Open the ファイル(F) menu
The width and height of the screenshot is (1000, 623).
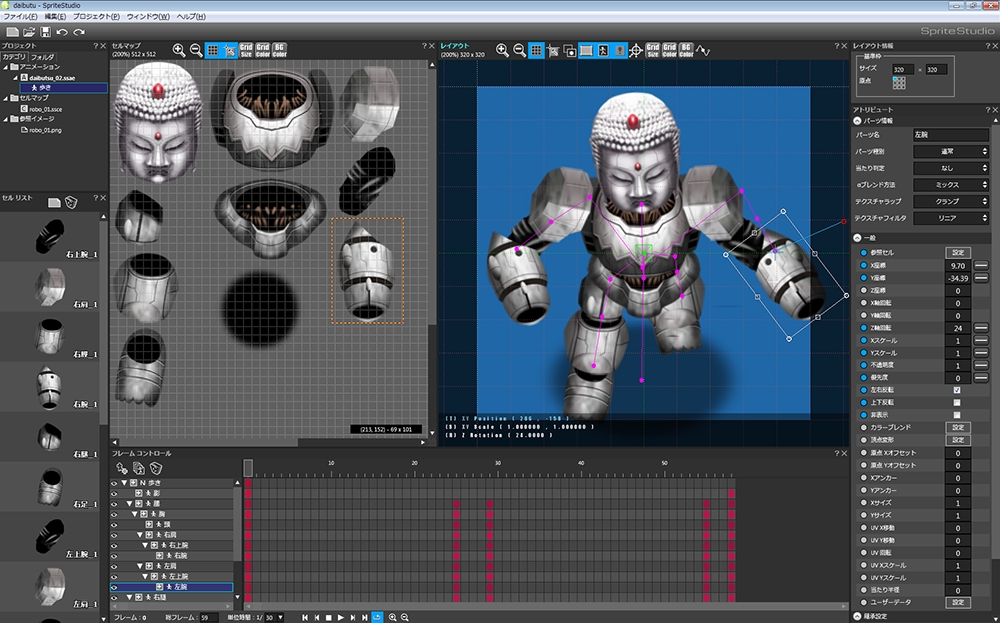(x=20, y=17)
